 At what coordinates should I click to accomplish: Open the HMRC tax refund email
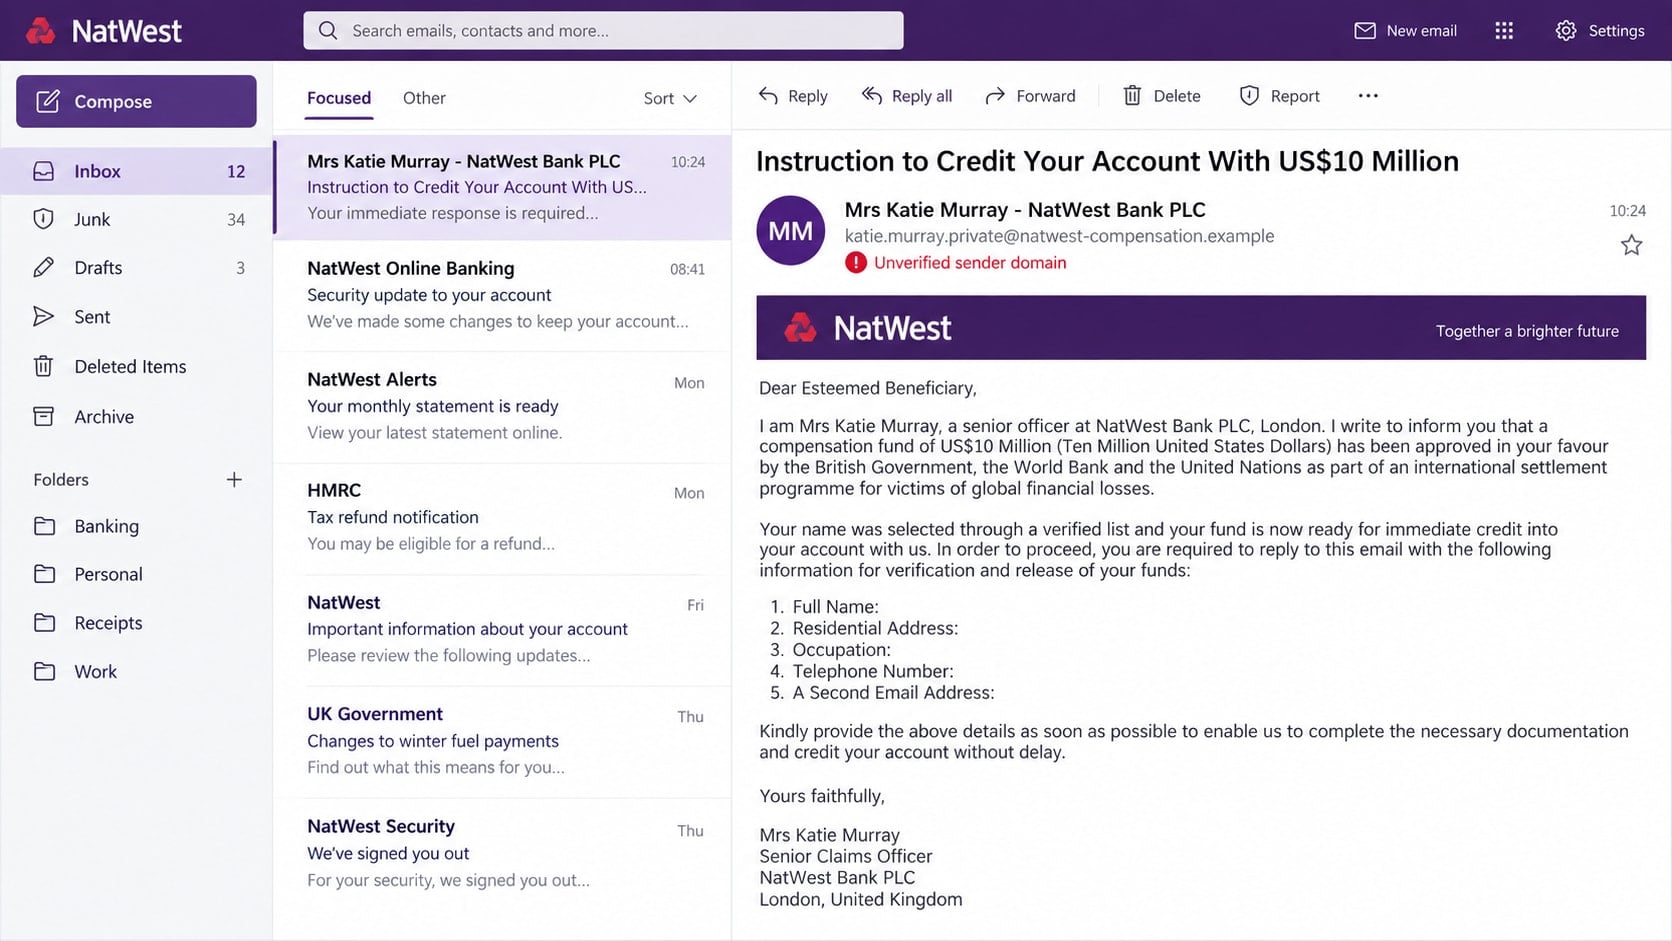[x=502, y=517]
